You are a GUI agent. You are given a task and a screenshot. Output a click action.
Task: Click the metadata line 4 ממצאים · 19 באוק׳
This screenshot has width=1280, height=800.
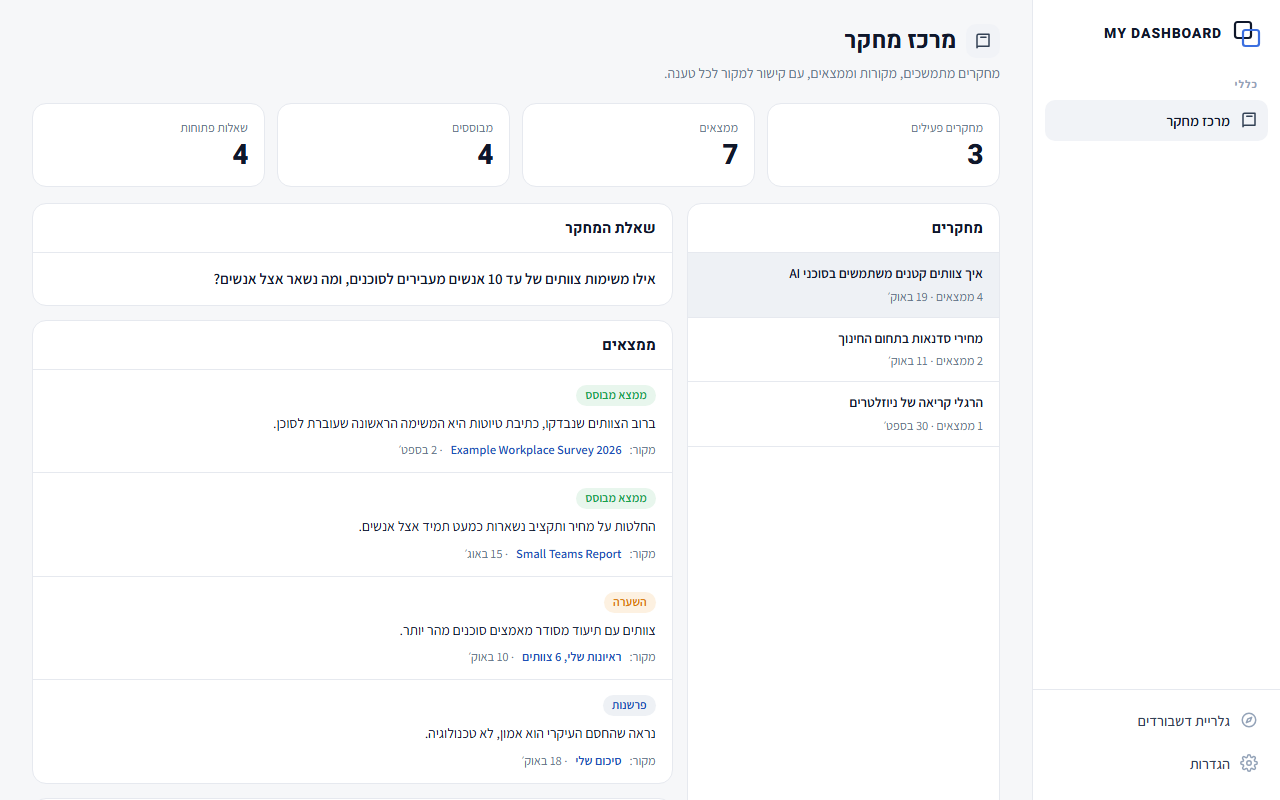click(935, 297)
